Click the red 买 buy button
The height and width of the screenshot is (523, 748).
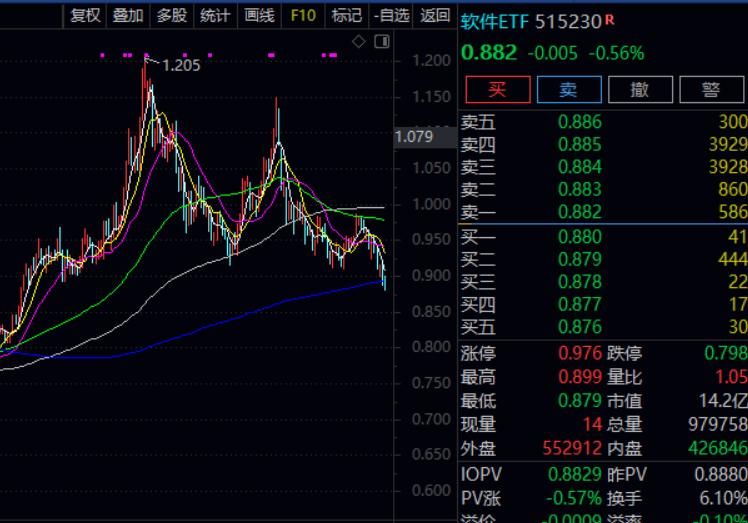(x=497, y=89)
